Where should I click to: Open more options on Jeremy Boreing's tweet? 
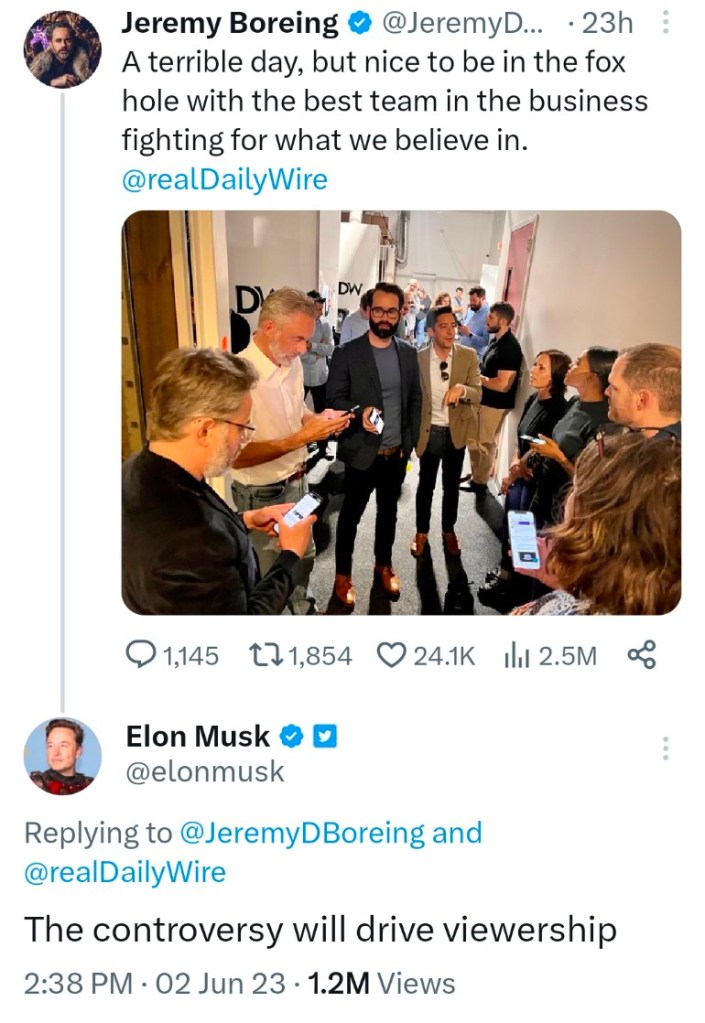[667, 24]
